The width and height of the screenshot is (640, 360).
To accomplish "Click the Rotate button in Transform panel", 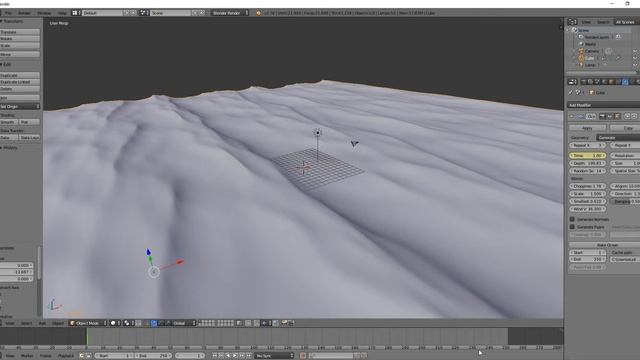I will tap(20, 39).
